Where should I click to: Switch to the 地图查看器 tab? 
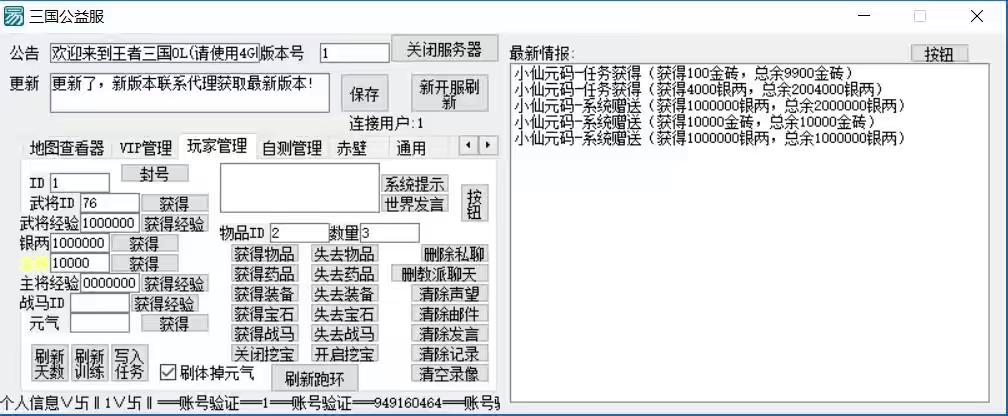pos(66,149)
